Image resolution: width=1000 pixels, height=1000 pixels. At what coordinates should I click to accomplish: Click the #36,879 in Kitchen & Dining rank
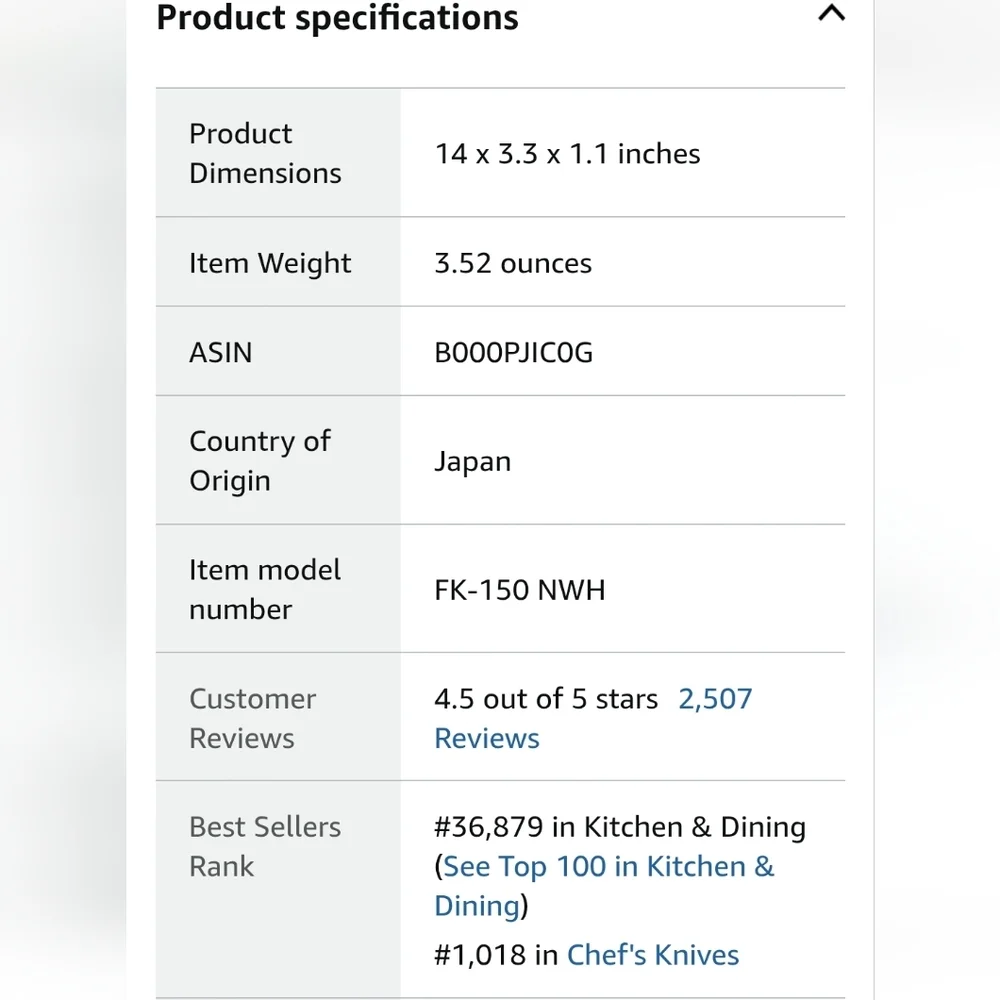pyautogui.click(x=620, y=827)
